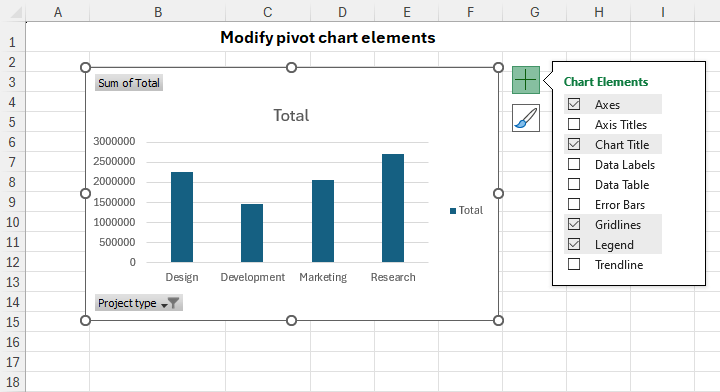Open the Chart Styles paintbrush button
720x392 pixels.
pyautogui.click(x=526, y=118)
